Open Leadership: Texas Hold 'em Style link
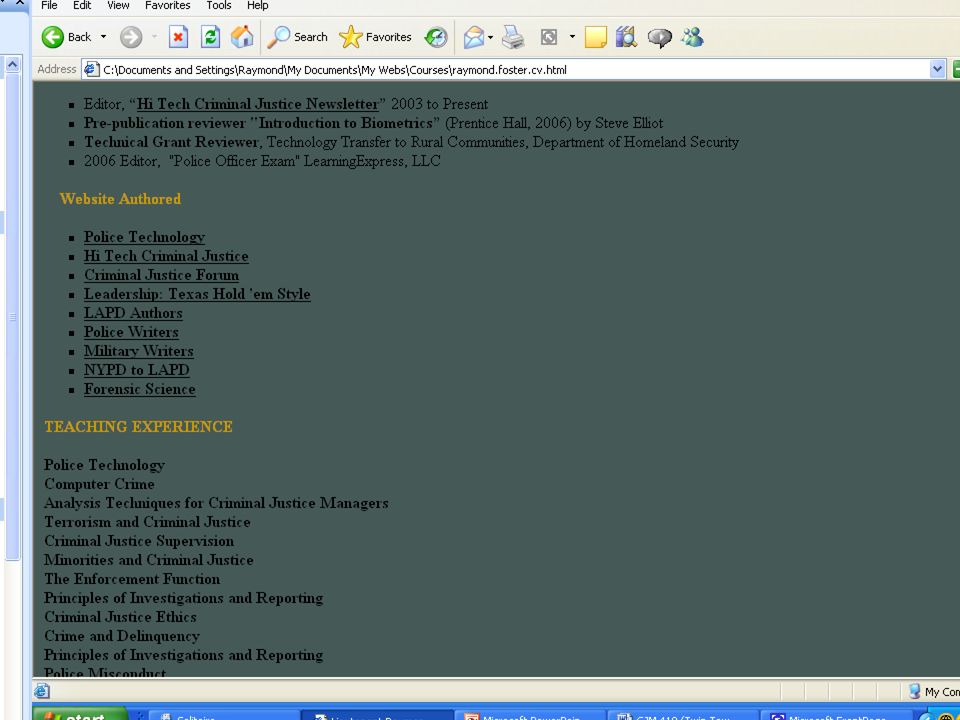 197,294
